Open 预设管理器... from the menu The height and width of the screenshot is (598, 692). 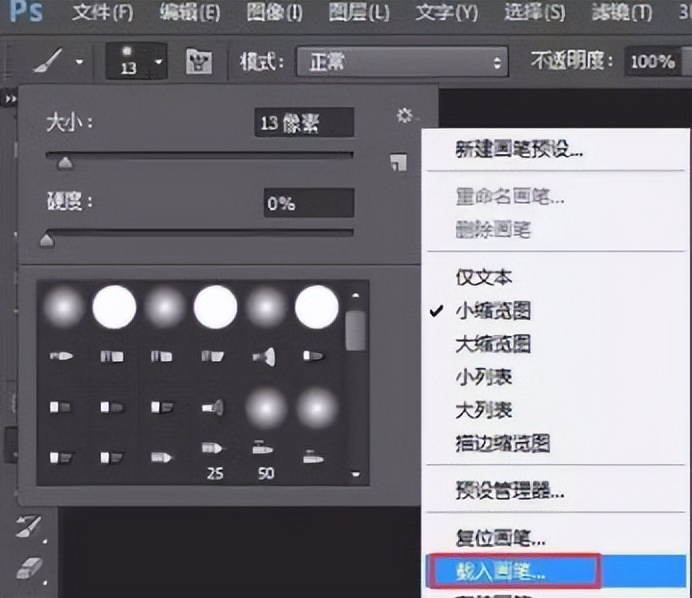coord(555,490)
